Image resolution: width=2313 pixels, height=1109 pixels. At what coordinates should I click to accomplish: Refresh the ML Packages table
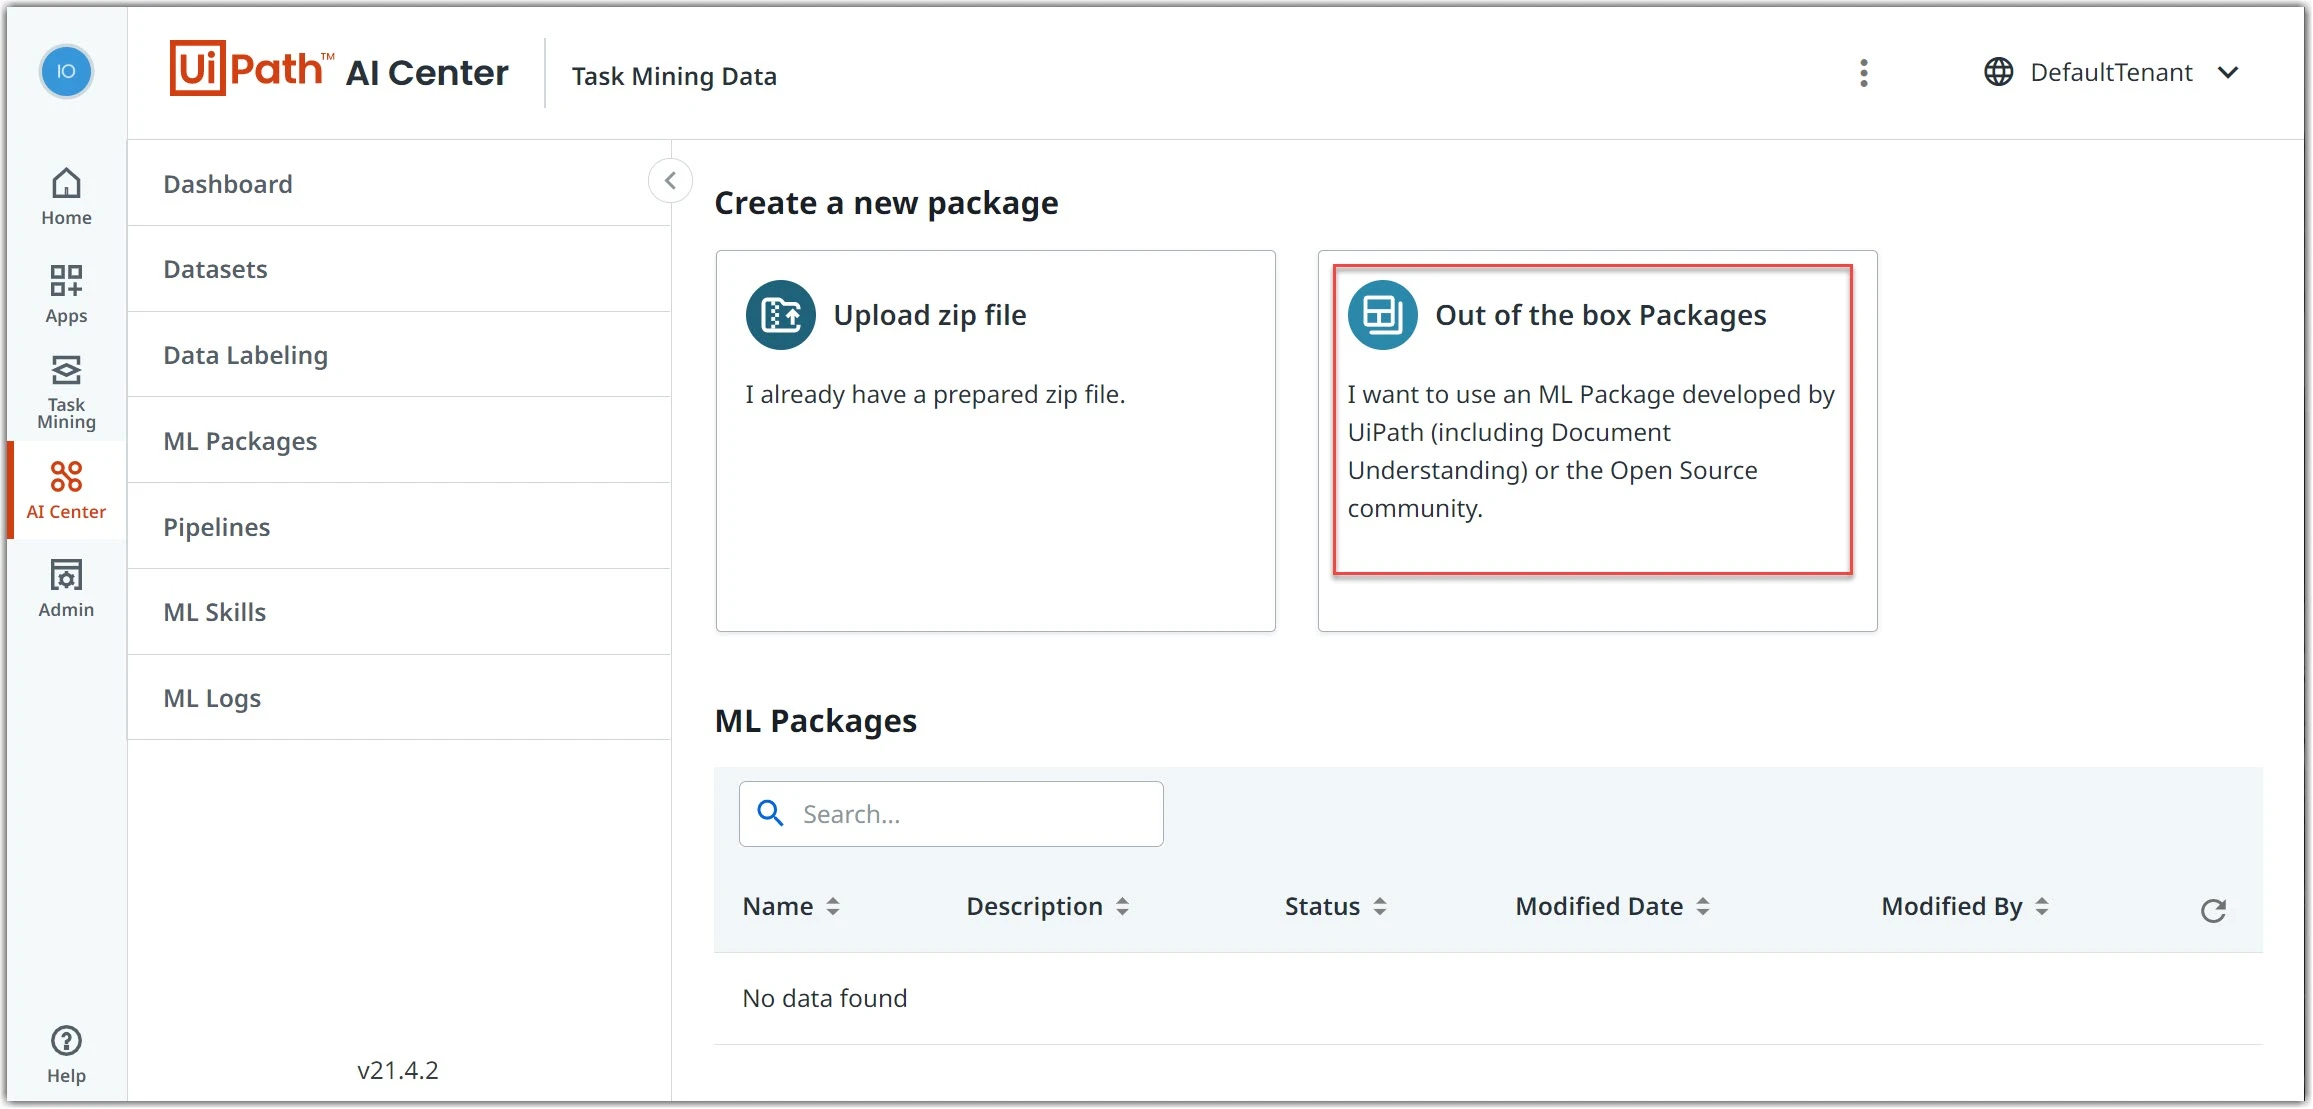pyautogui.click(x=2213, y=910)
